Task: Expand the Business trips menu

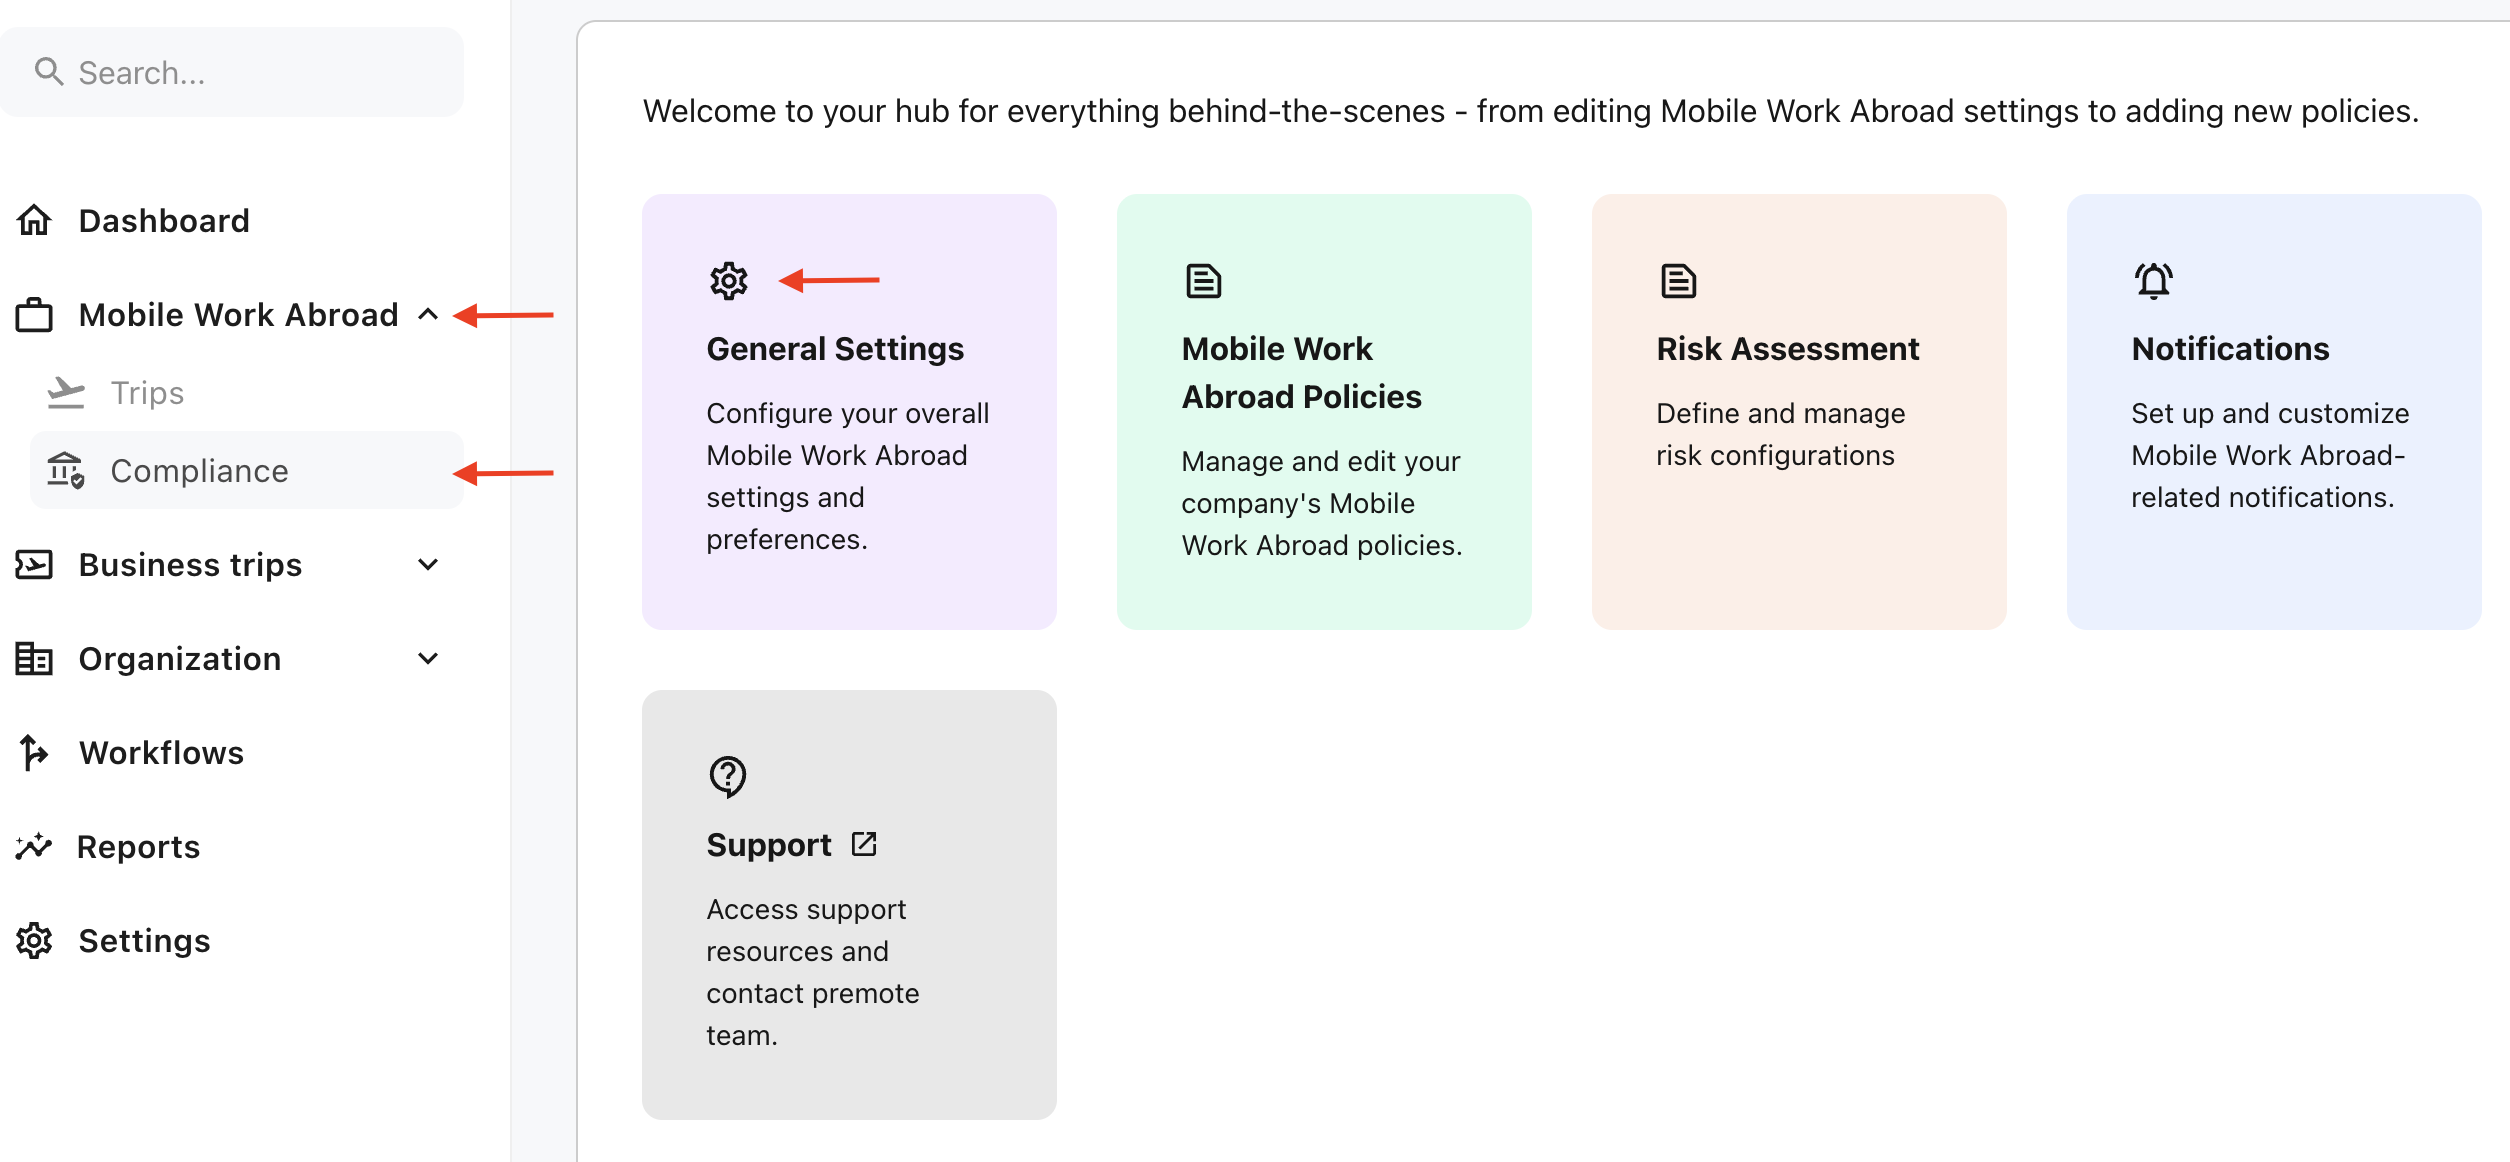Action: tap(428, 565)
